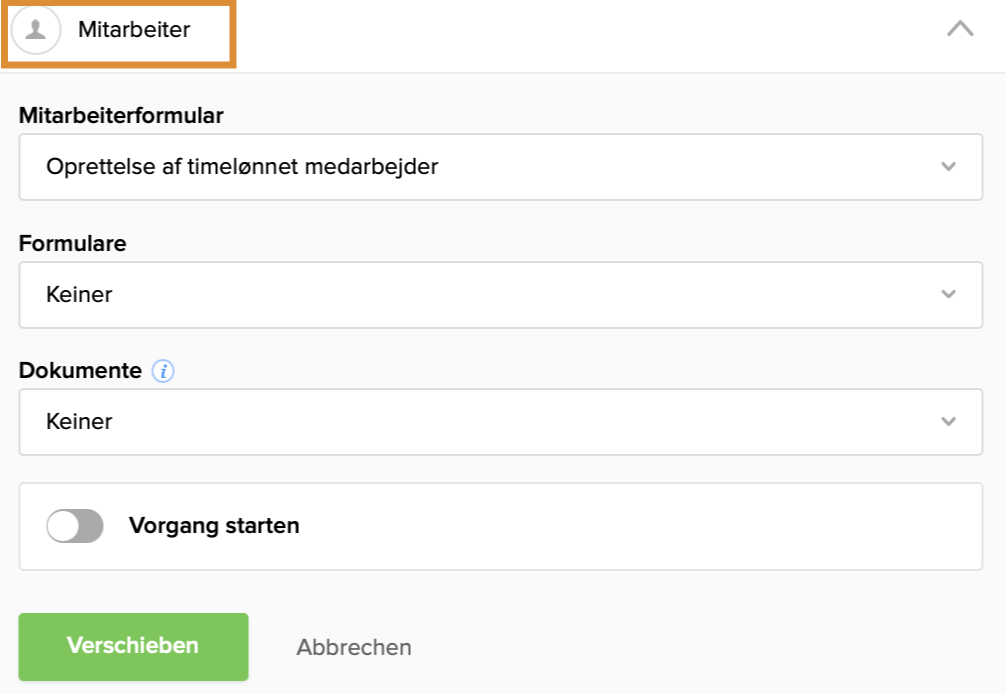The height and width of the screenshot is (694, 1006).
Task: Click the Mitarbeiter title text
Action: [134, 30]
